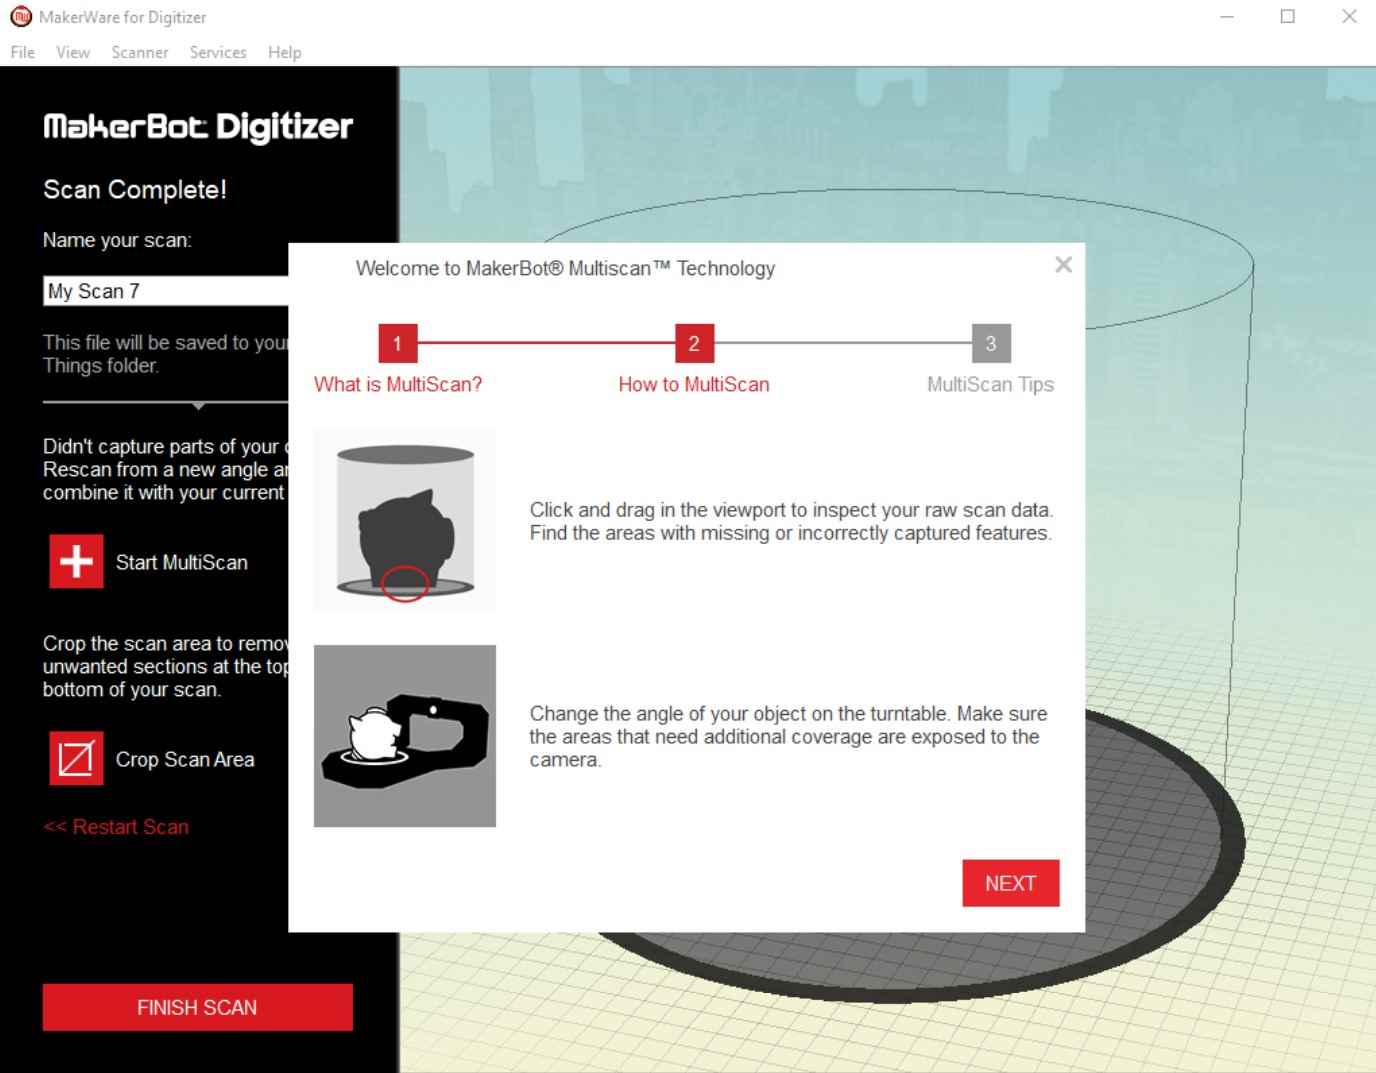Close the Multiscan welcome dialog
The image size is (1376, 1073).
[1063, 264]
